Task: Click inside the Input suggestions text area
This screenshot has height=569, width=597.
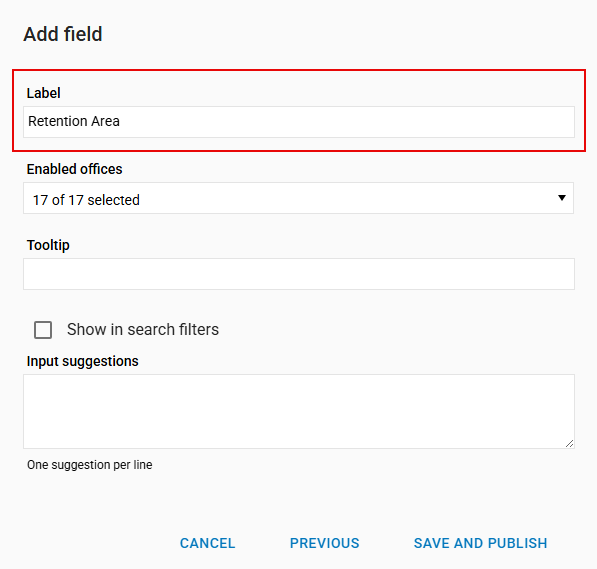Action: (299, 411)
